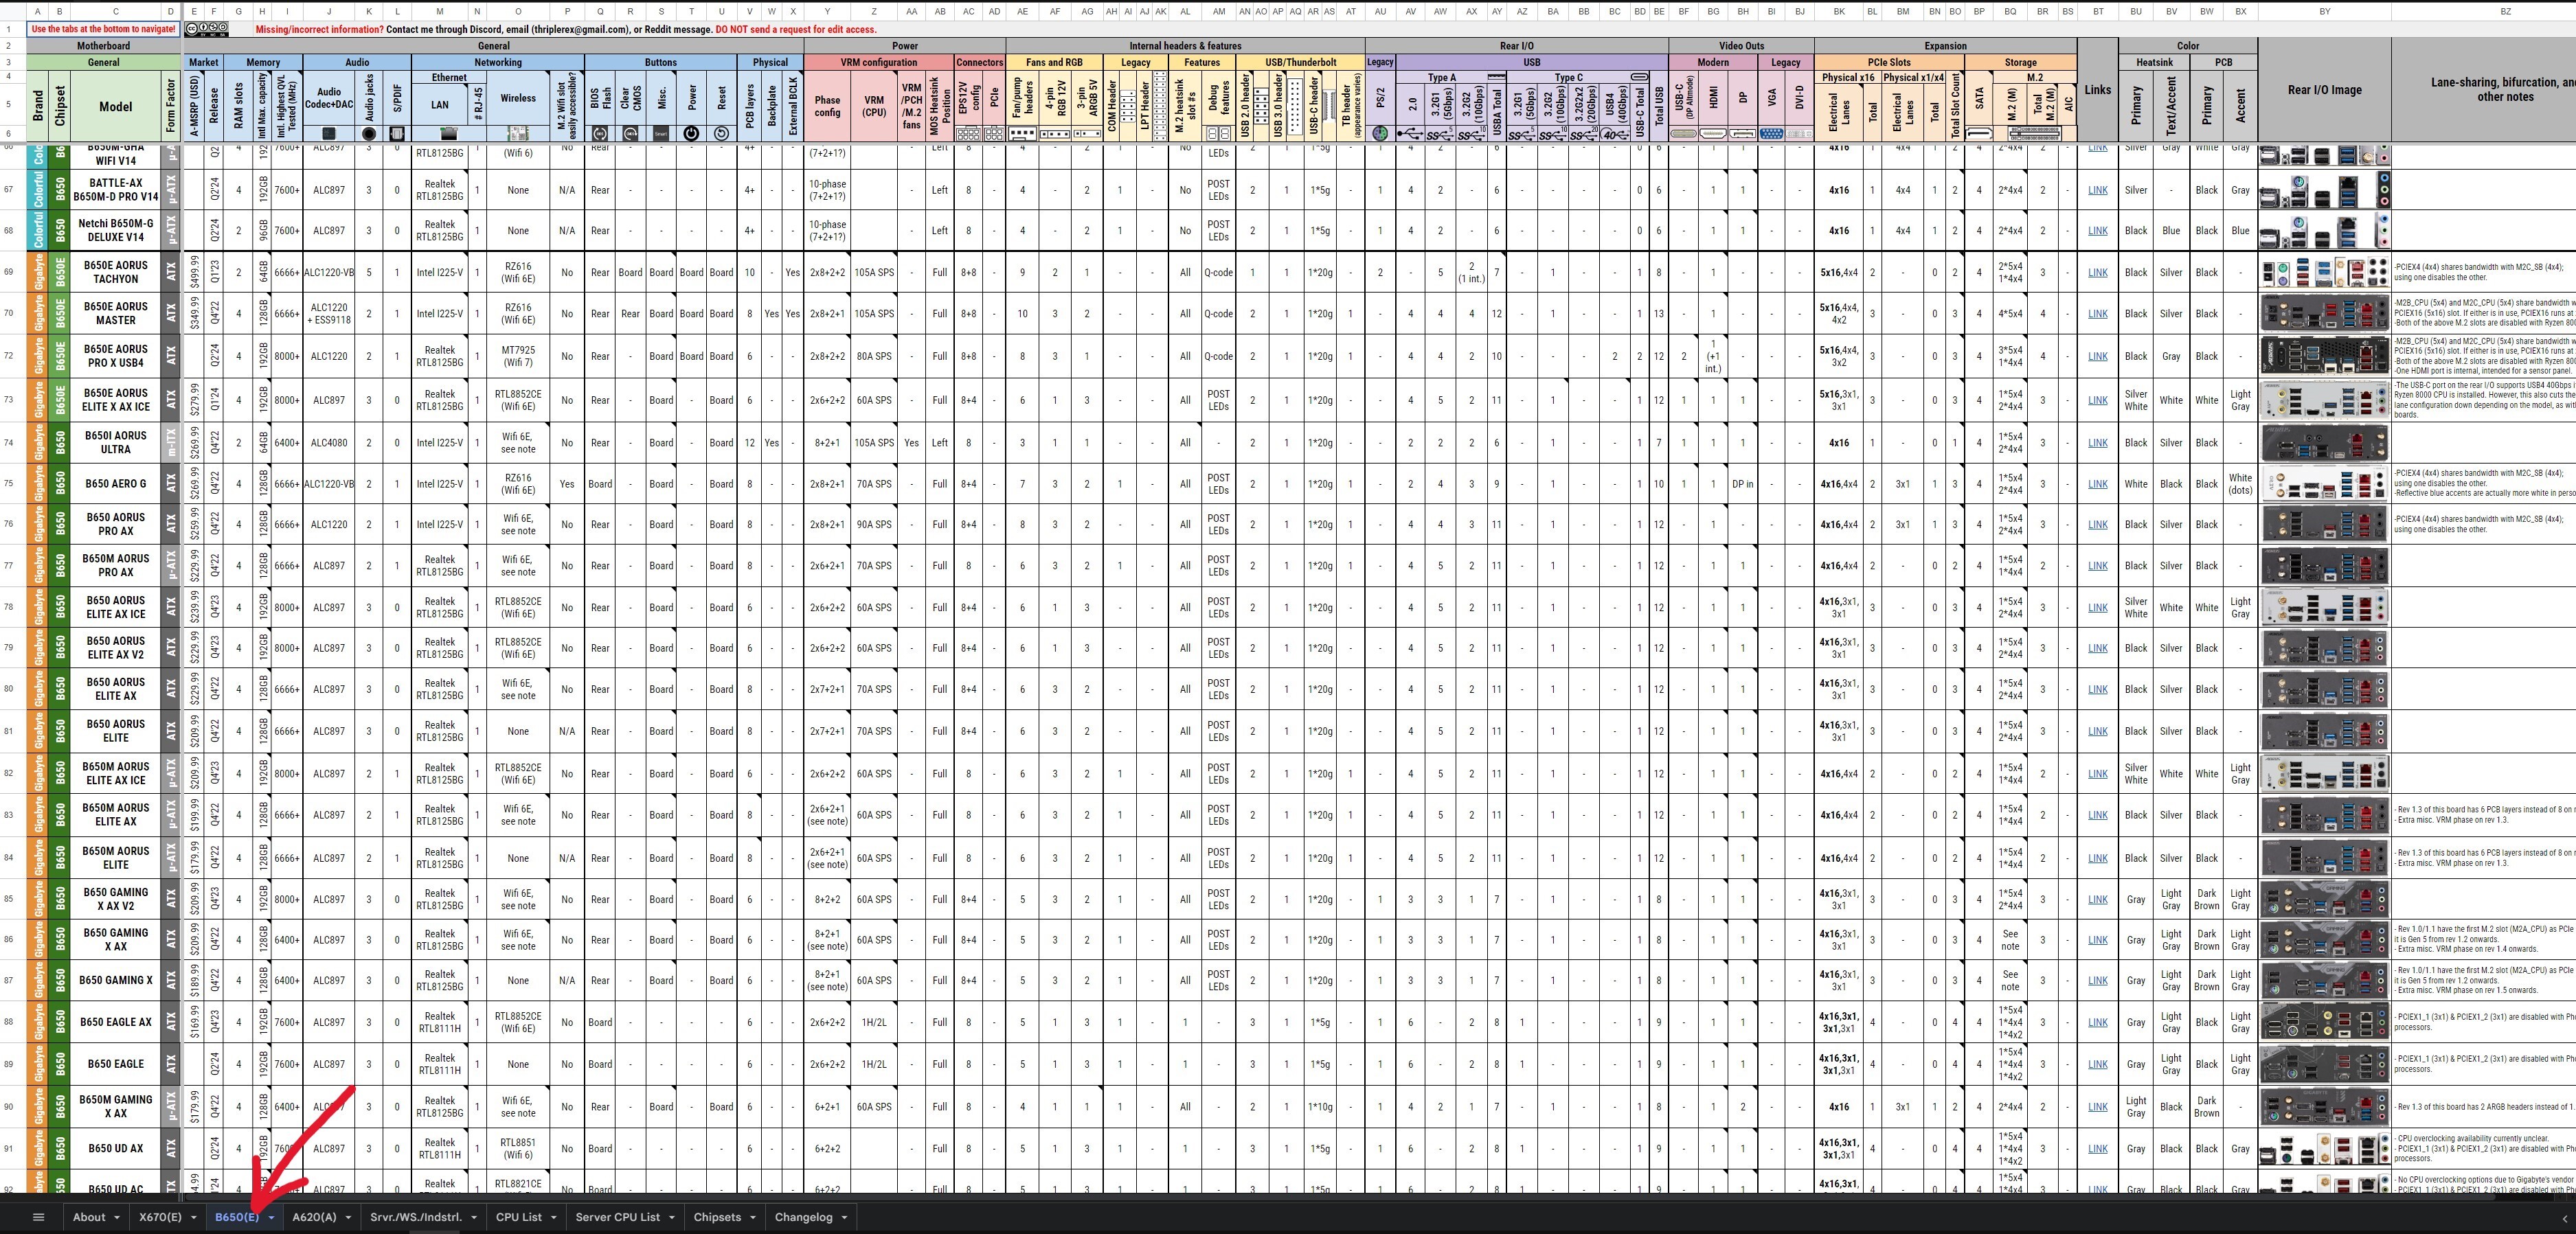Click the USB-C DP Altmode port icon
This screenshot has width=2576, height=1234.
coord(1684,134)
